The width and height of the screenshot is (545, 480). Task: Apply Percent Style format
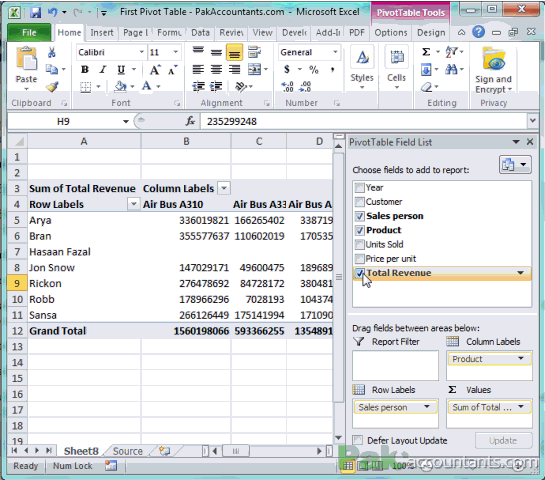(x=314, y=70)
